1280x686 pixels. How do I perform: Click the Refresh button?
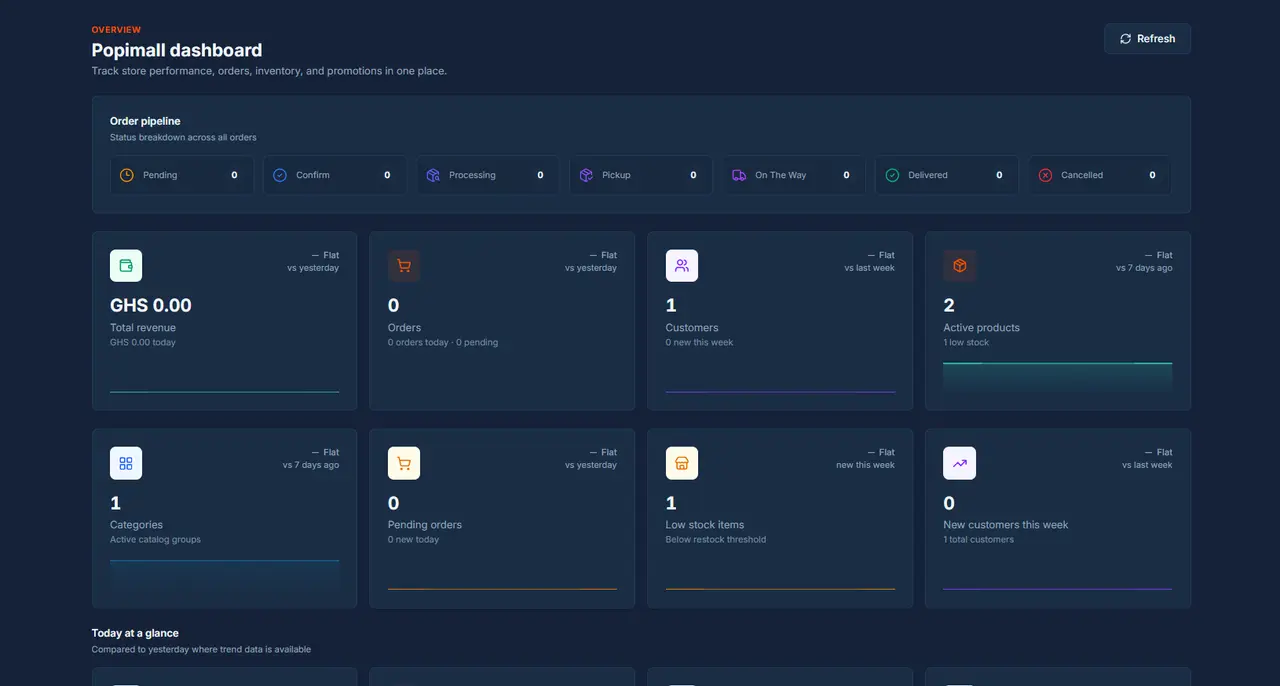[x=1147, y=39]
